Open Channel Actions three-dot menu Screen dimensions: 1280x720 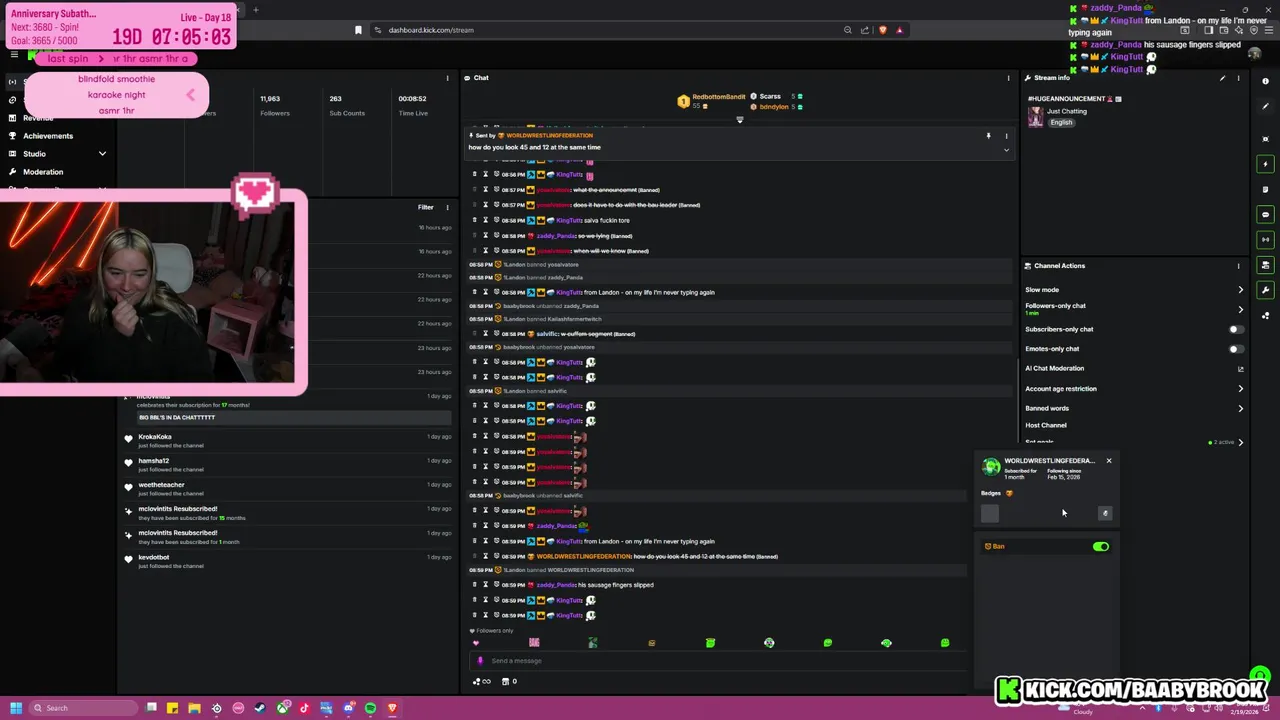tap(1238, 266)
